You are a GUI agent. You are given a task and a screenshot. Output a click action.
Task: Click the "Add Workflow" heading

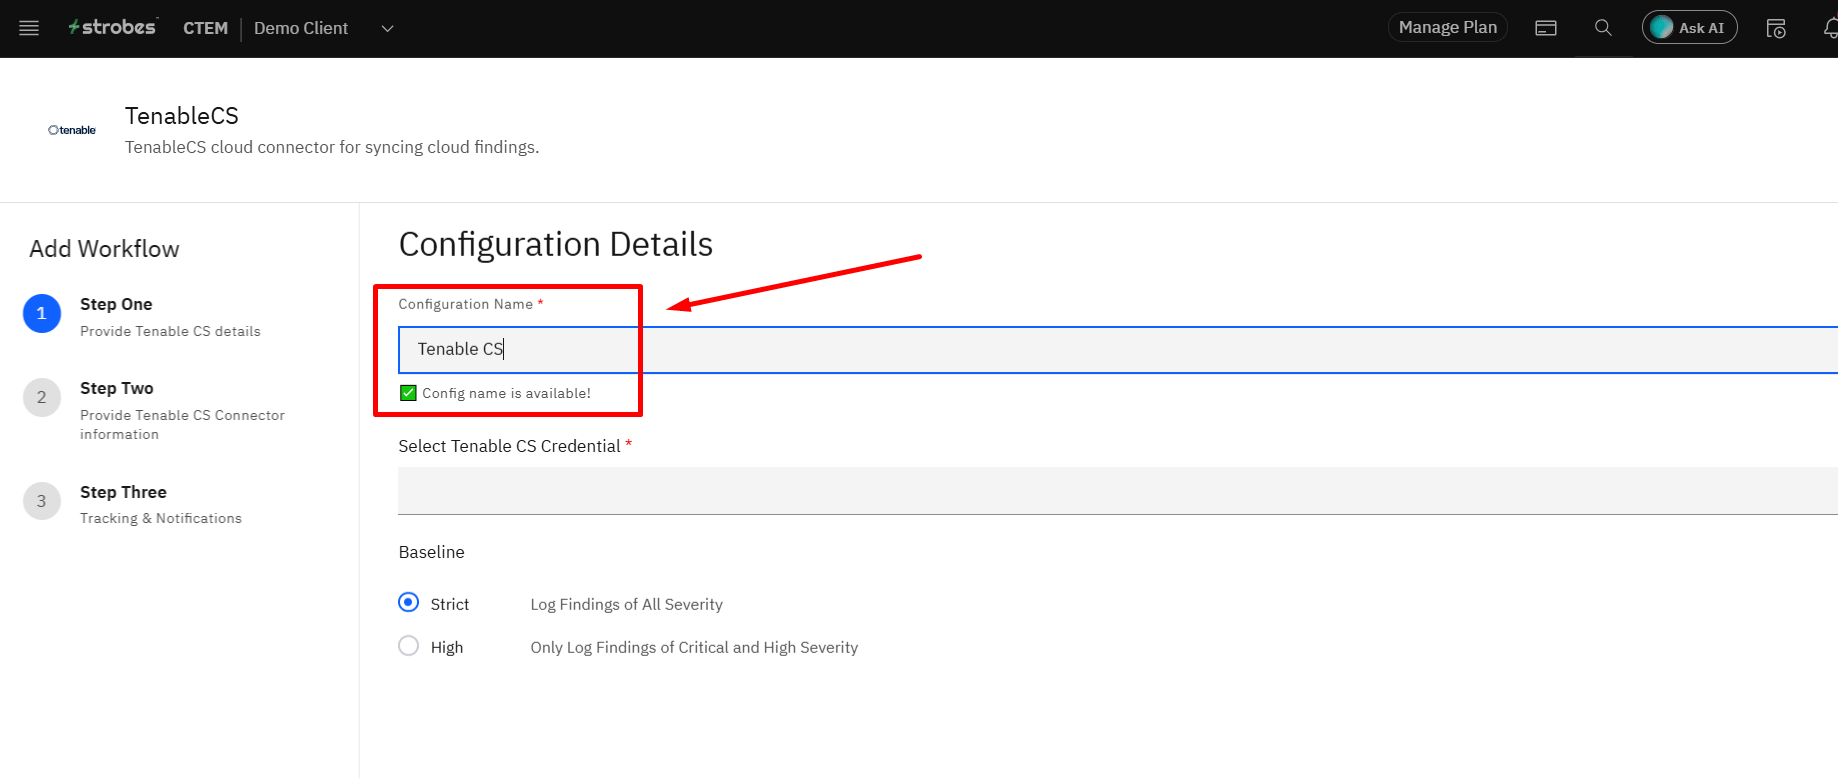click(x=104, y=249)
